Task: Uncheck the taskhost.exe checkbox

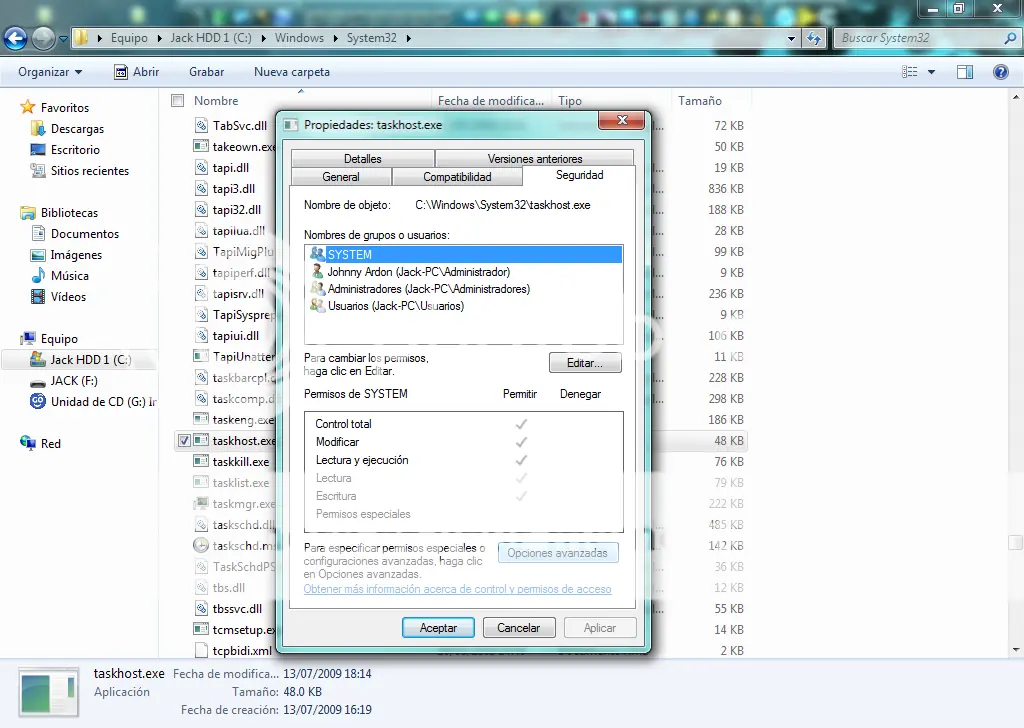Action: click(184, 441)
